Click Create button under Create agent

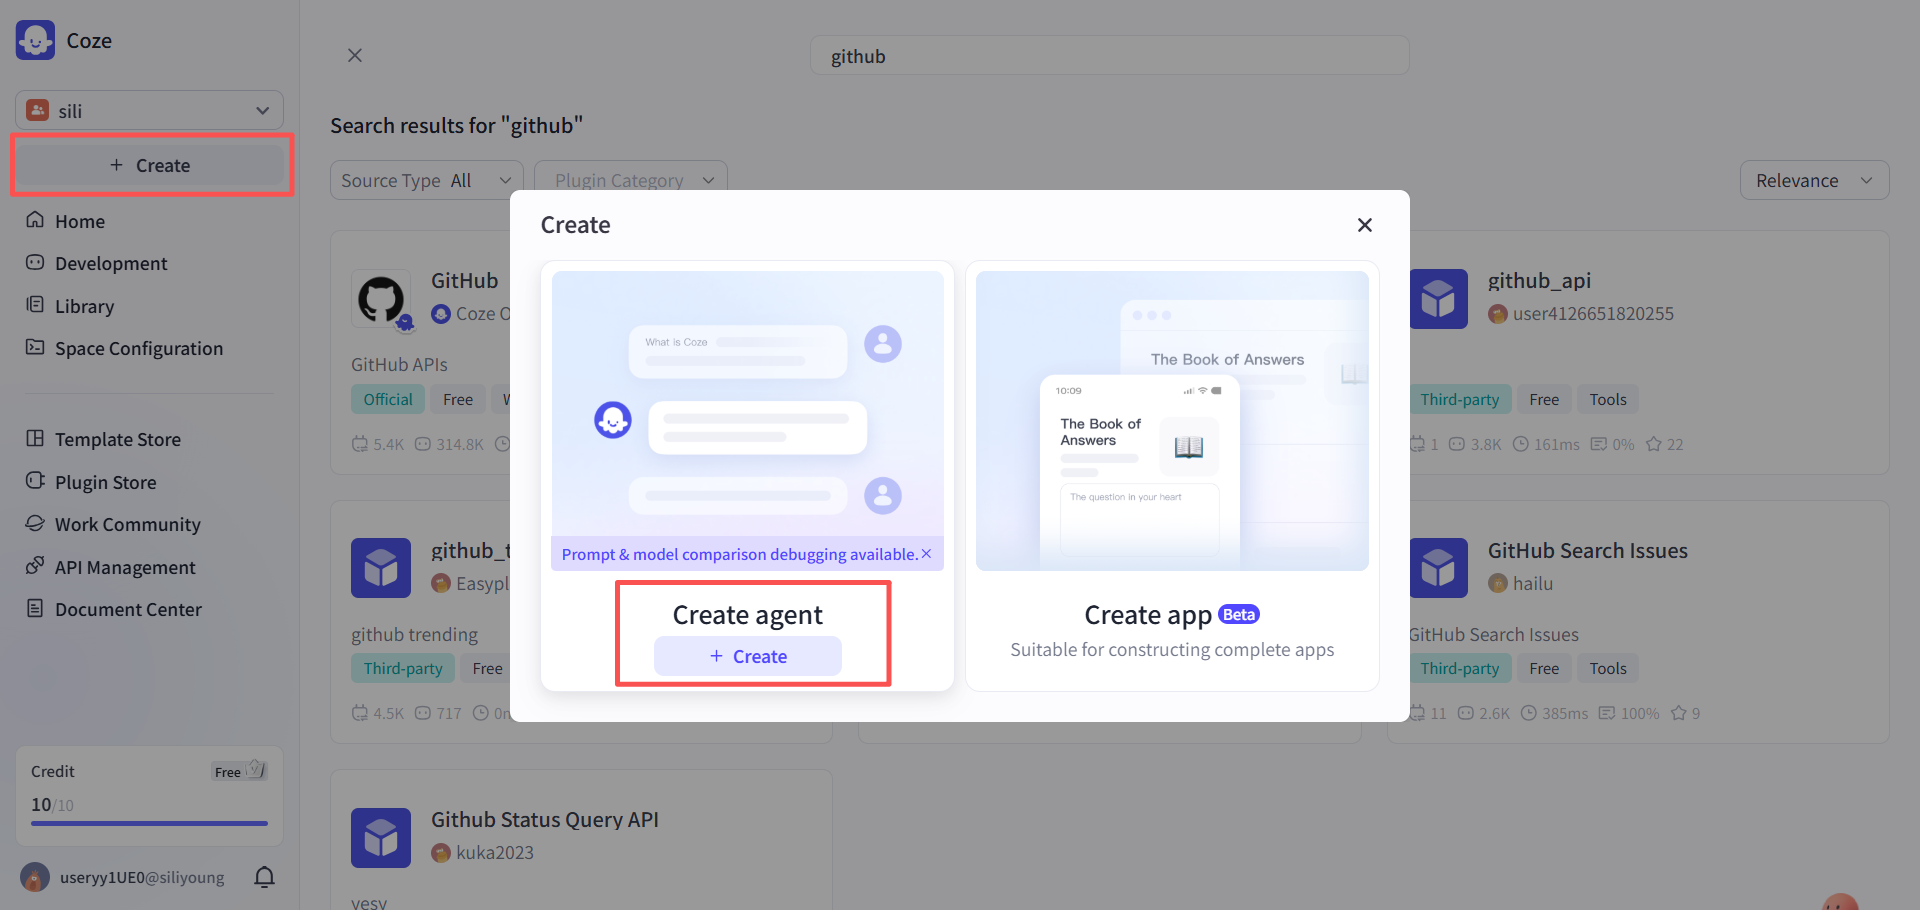(748, 656)
